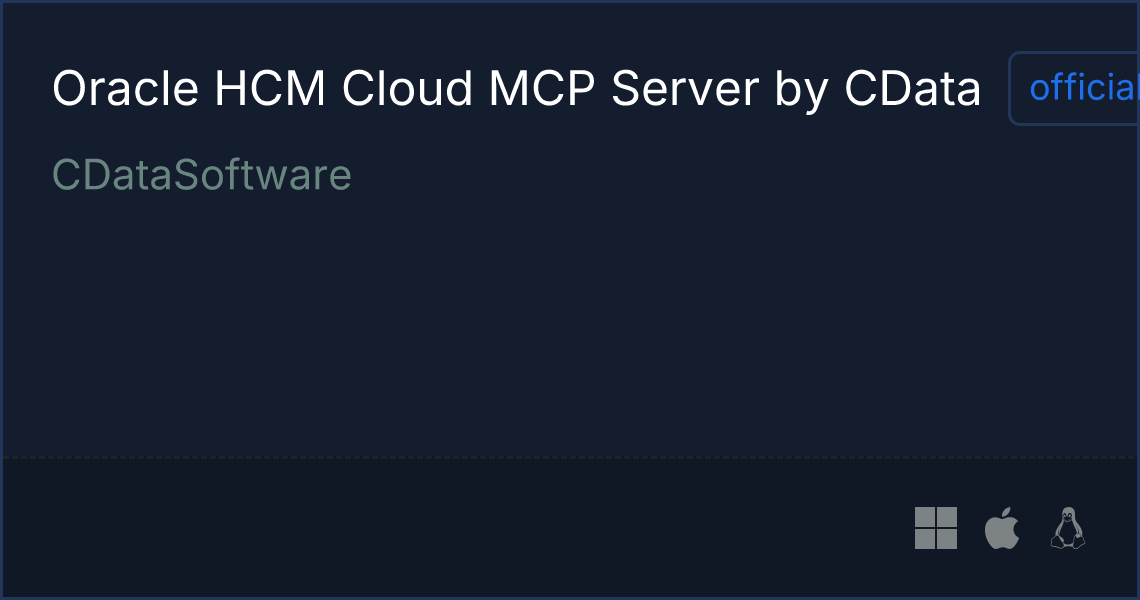Click the Apple macOS platform icon
The image size is (1140, 600).
coord(1002,528)
